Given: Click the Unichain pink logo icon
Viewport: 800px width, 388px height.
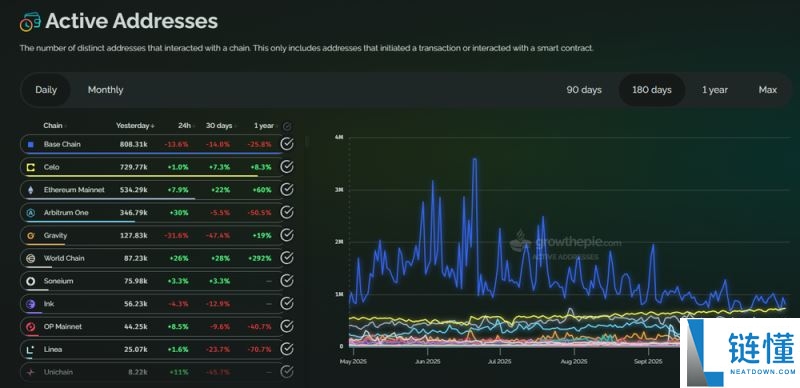Looking at the screenshot, I should (31, 372).
